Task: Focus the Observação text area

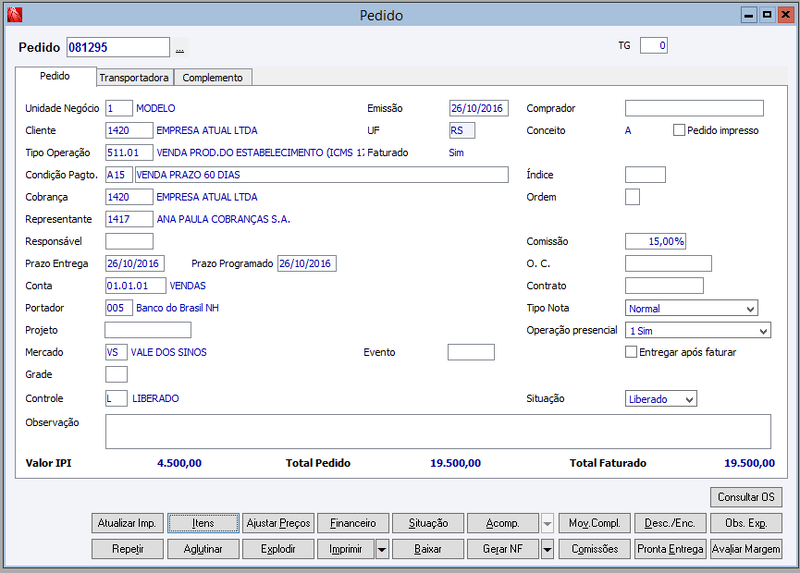Action: [438, 432]
